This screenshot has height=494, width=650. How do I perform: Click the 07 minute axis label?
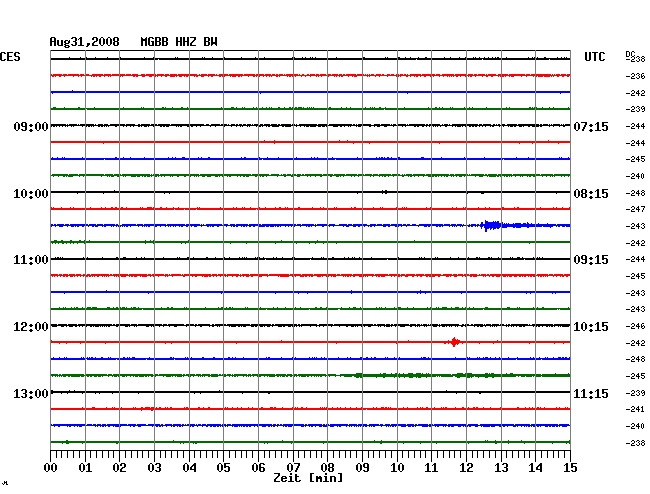point(293,468)
